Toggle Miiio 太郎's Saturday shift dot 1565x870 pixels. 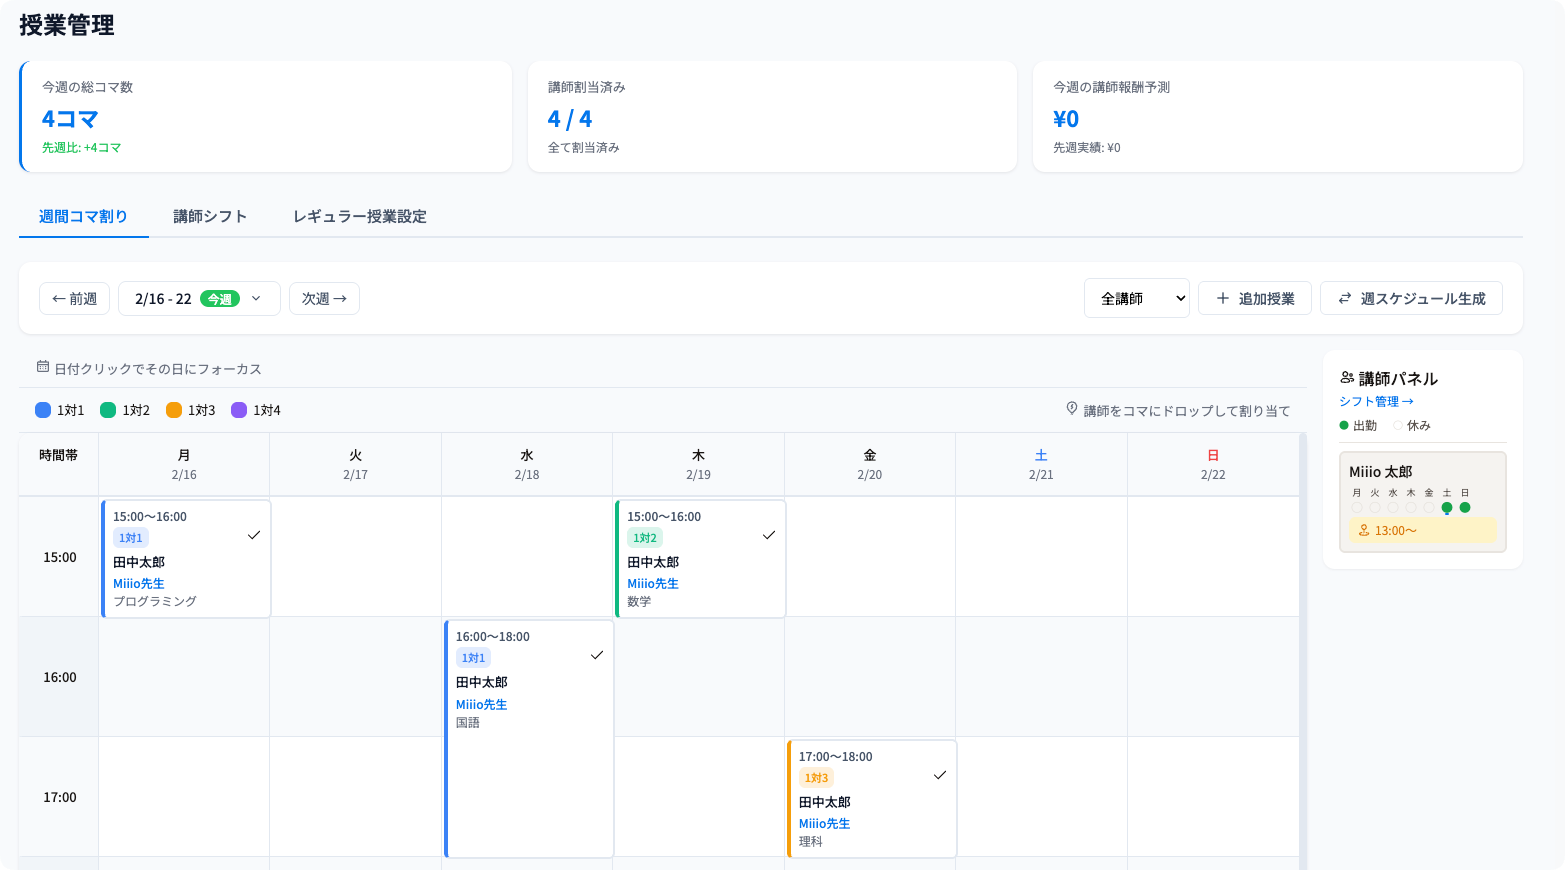tap(1447, 507)
